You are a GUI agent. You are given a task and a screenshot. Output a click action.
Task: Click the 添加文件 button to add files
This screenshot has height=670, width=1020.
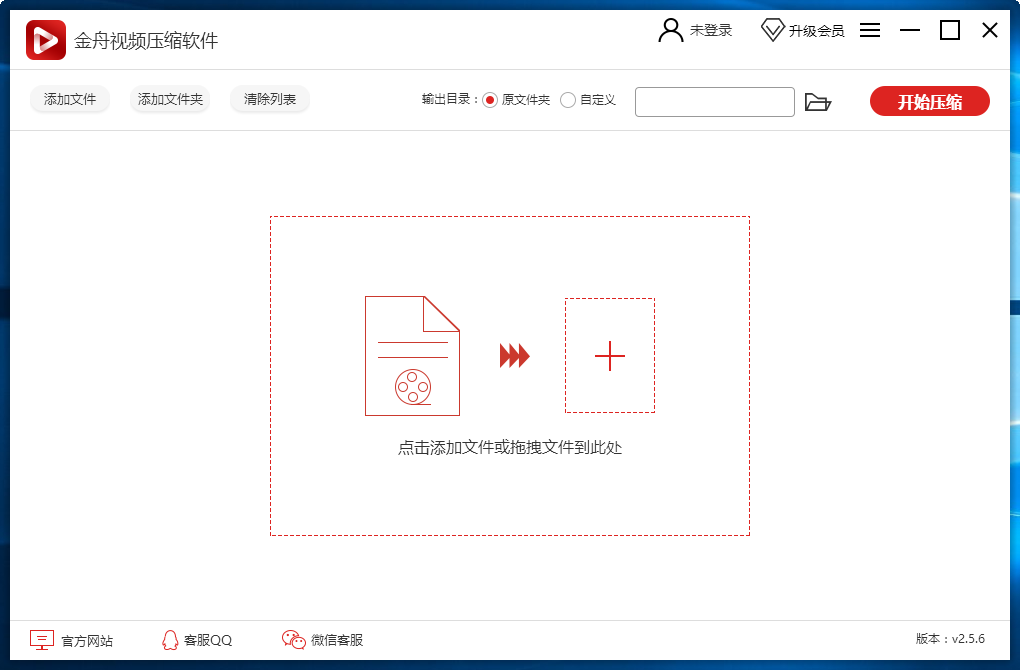(x=69, y=99)
